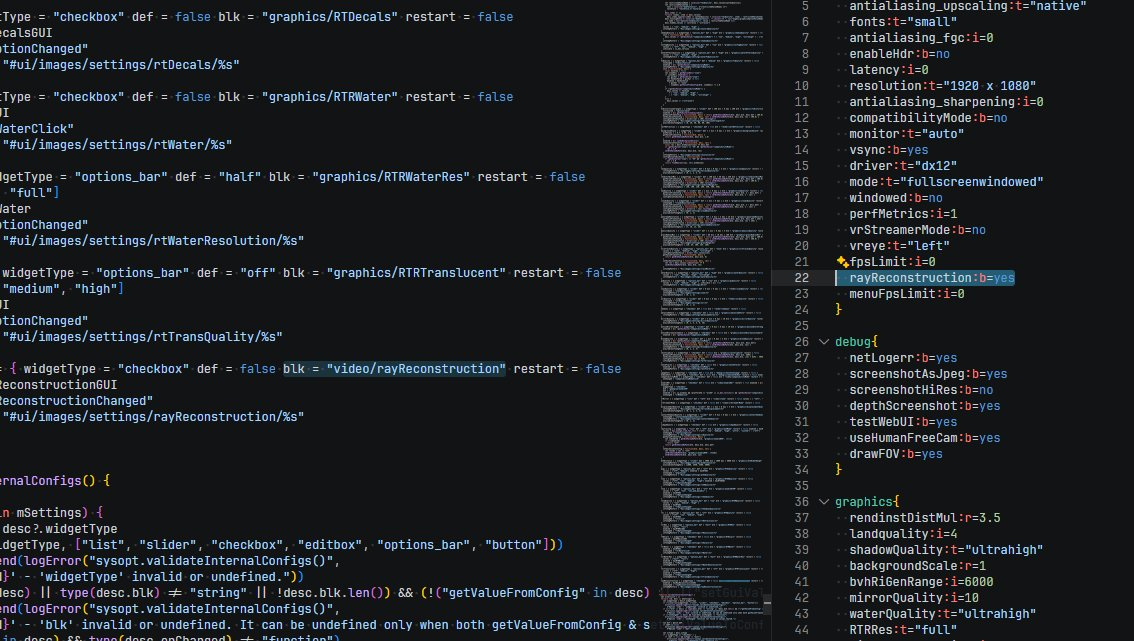Click "#ui/images/settings/rtWater/%s" path
1134x641 pixels.
pyautogui.click(x=117, y=145)
